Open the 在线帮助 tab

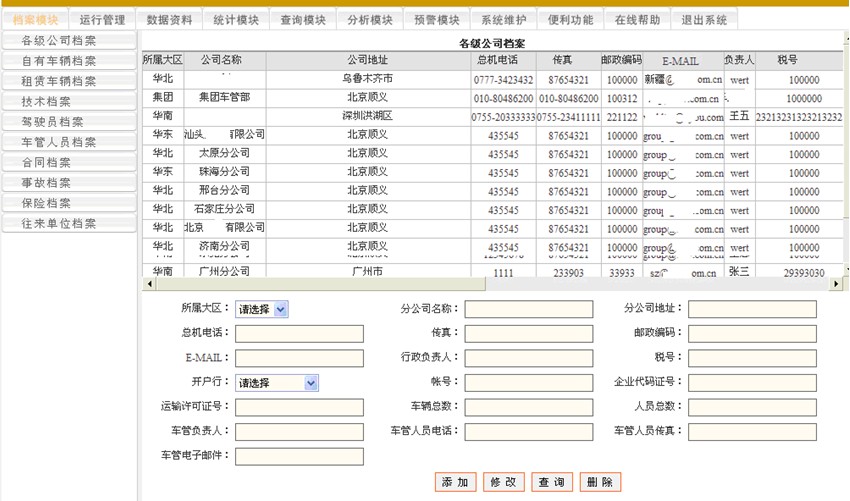click(x=638, y=20)
